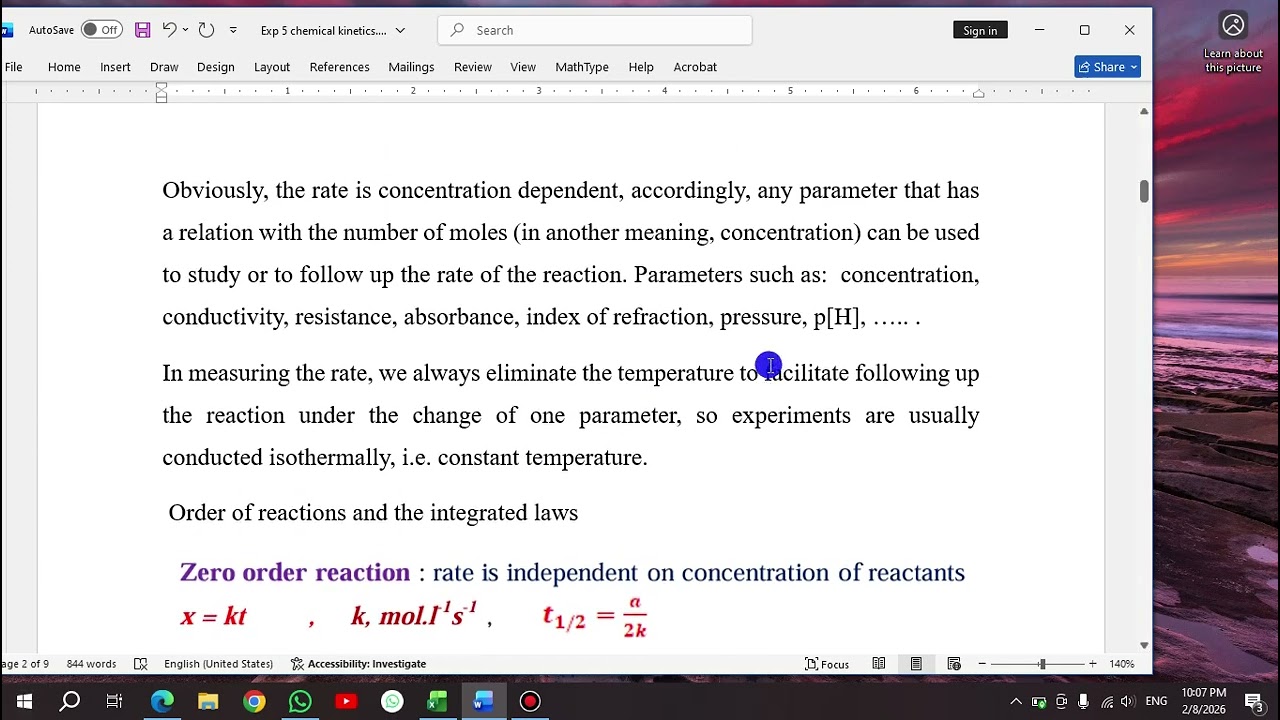The width and height of the screenshot is (1280, 720).
Task: Click the vertical scrollbar thumb
Action: click(1144, 191)
